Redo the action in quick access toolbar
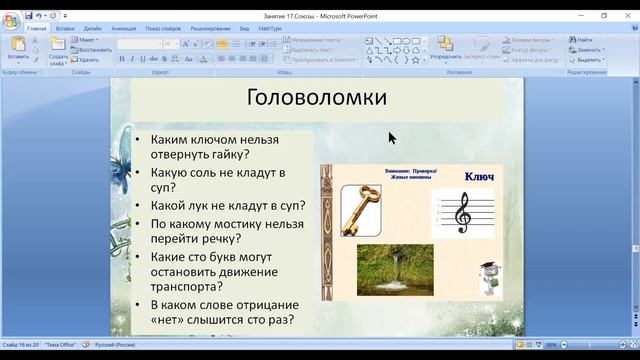 tap(53, 16)
